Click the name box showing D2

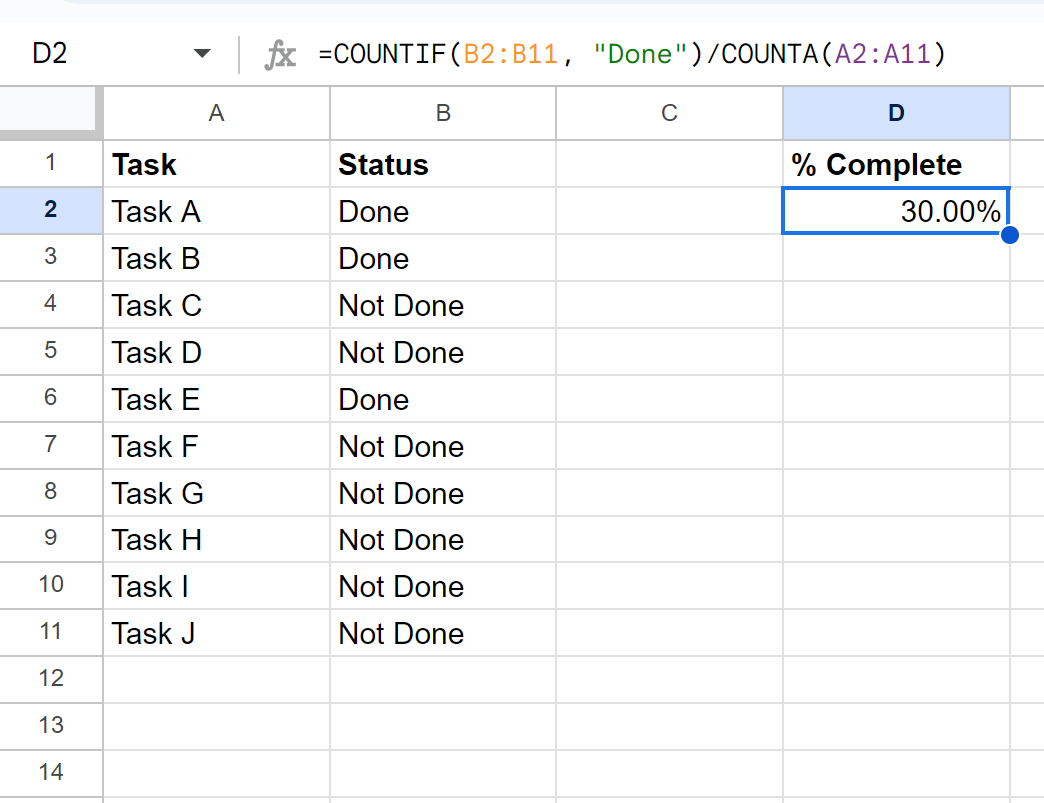tap(50, 53)
